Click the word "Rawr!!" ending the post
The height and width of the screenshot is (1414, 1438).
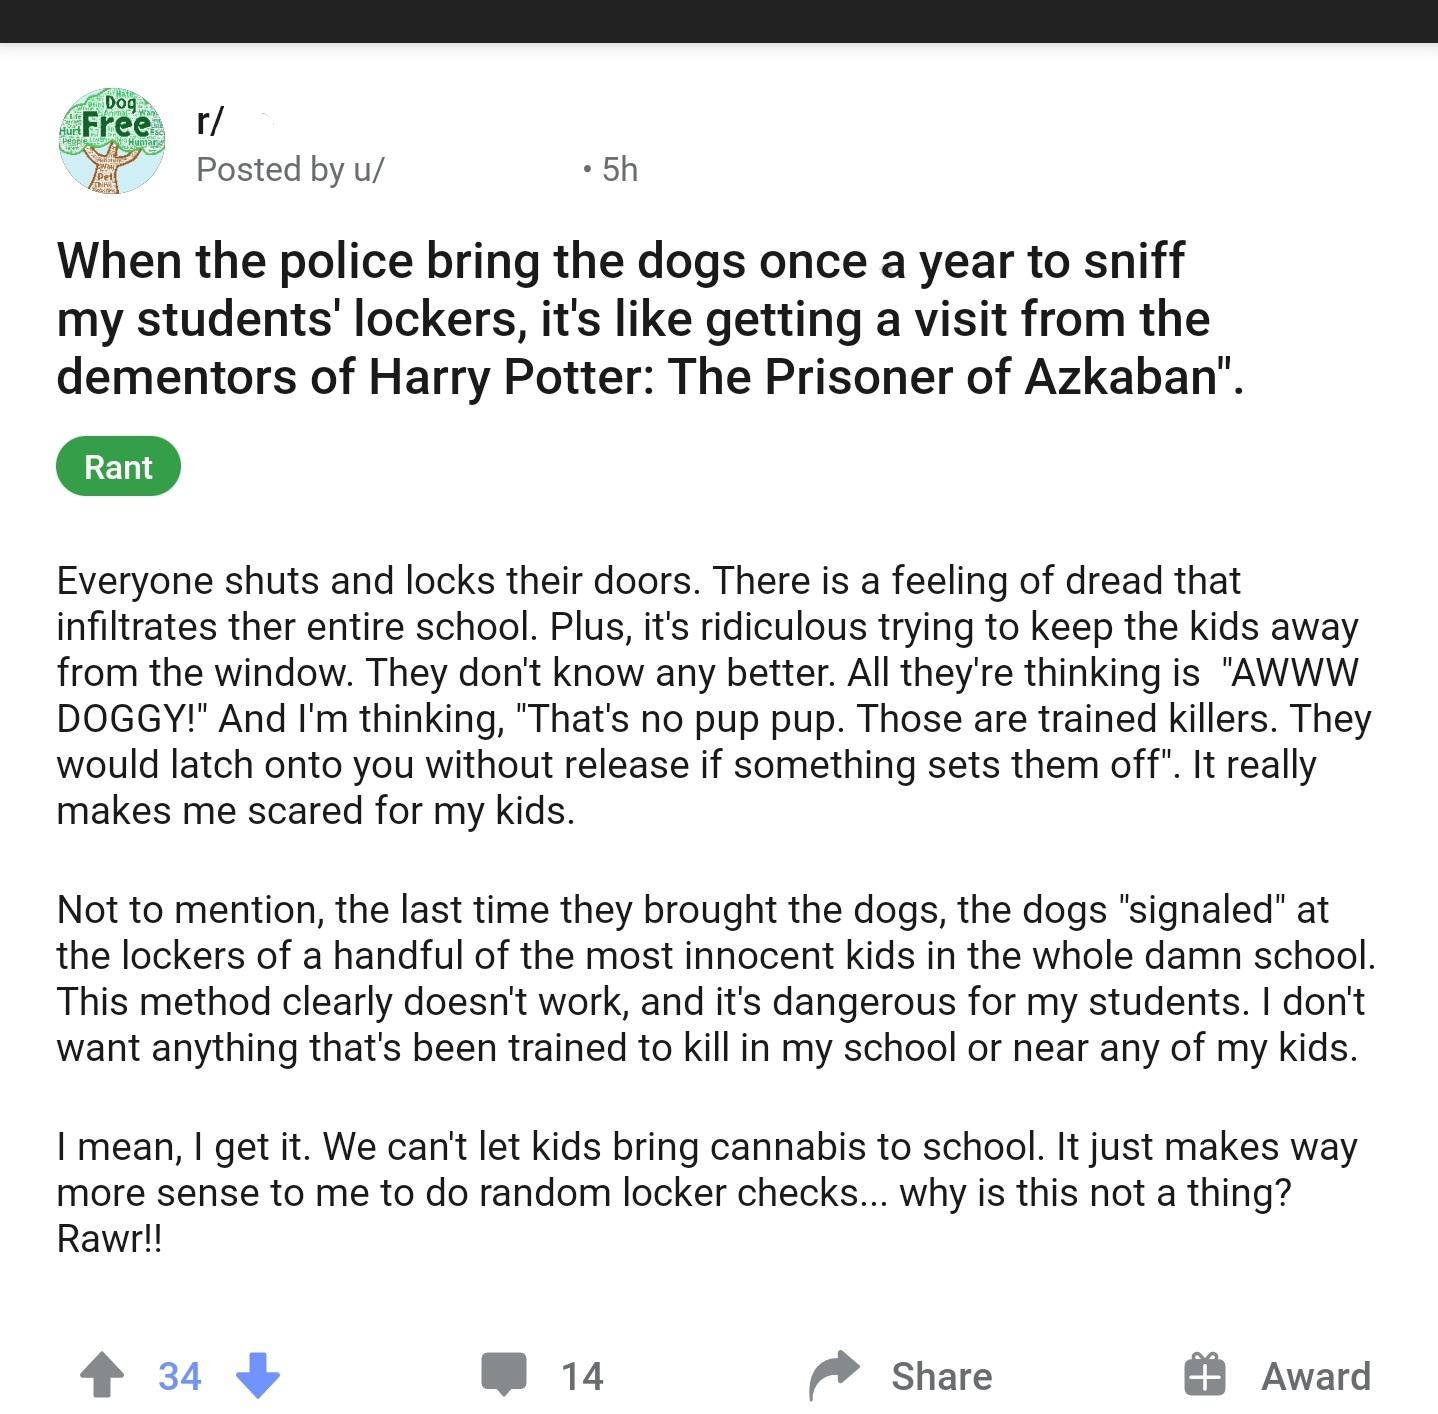(109, 1238)
